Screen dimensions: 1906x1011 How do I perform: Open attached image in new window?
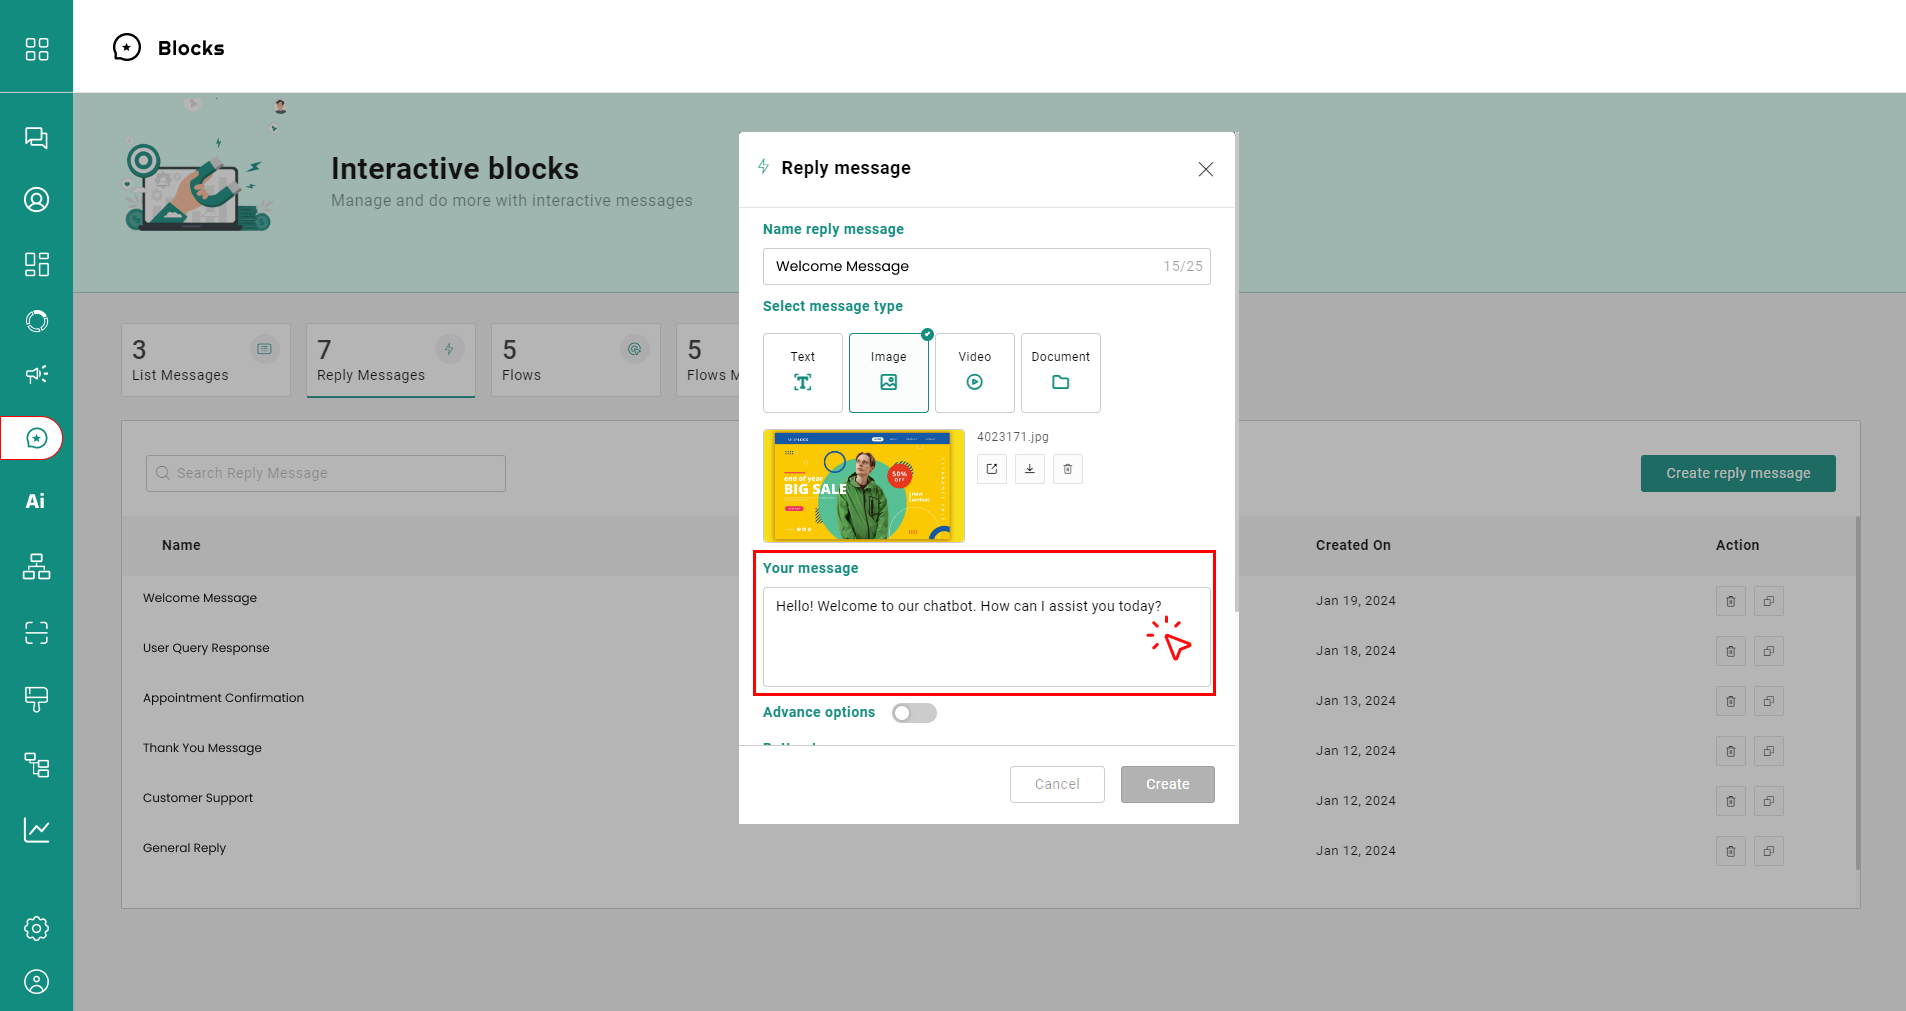[991, 469]
